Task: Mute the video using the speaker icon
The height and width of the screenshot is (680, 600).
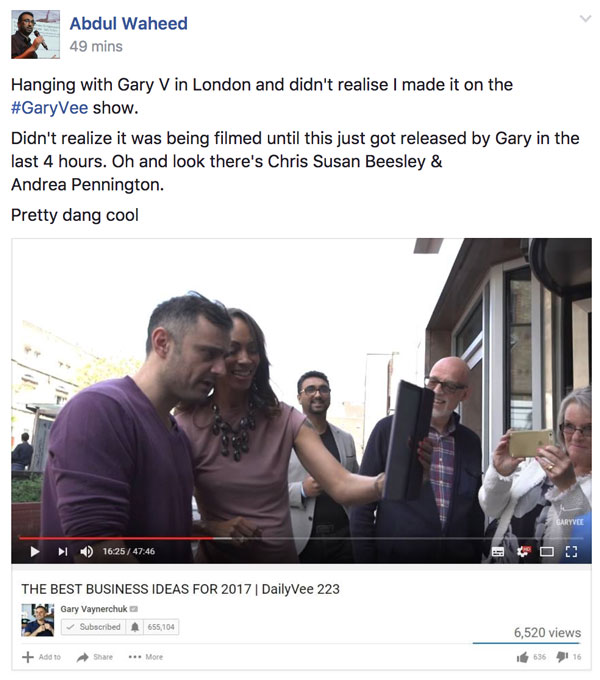Action: coord(86,551)
